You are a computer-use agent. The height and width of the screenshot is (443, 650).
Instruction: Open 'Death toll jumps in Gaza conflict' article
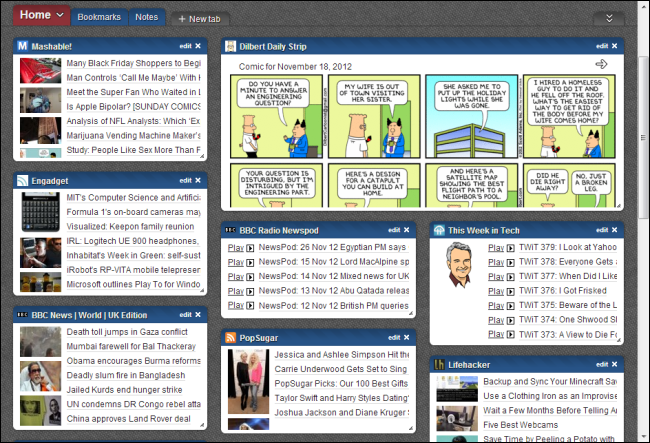(126, 332)
